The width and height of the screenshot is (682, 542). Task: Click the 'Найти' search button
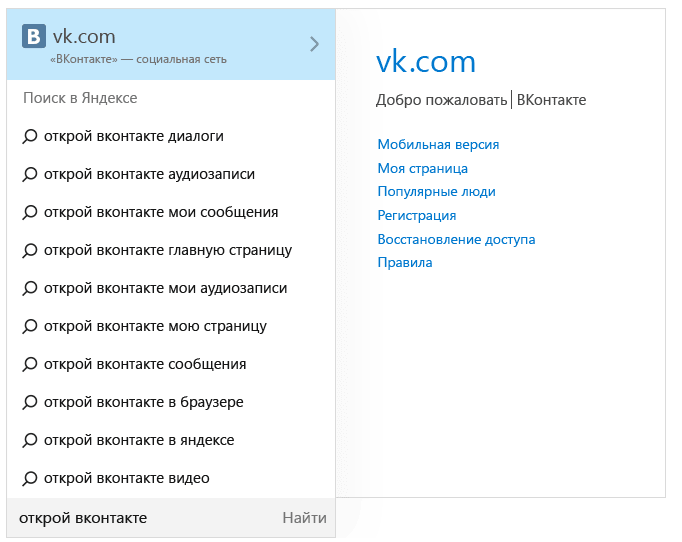click(x=304, y=518)
